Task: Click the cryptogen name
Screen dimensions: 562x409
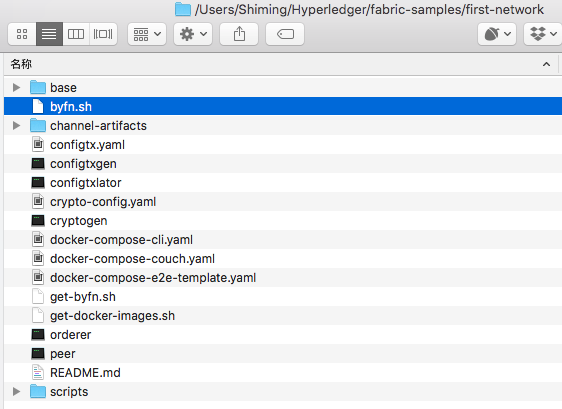Action: pyautogui.click(x=79, y=221)
